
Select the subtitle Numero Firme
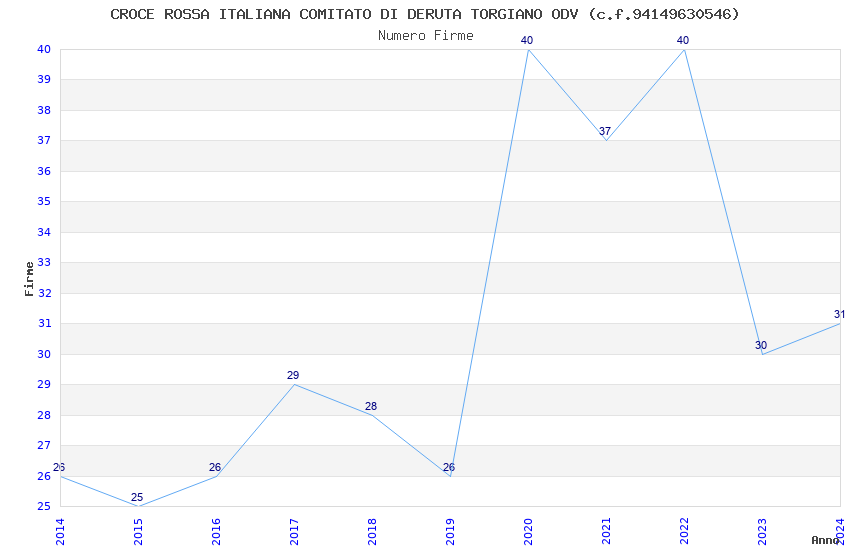(x=426, y=36)
